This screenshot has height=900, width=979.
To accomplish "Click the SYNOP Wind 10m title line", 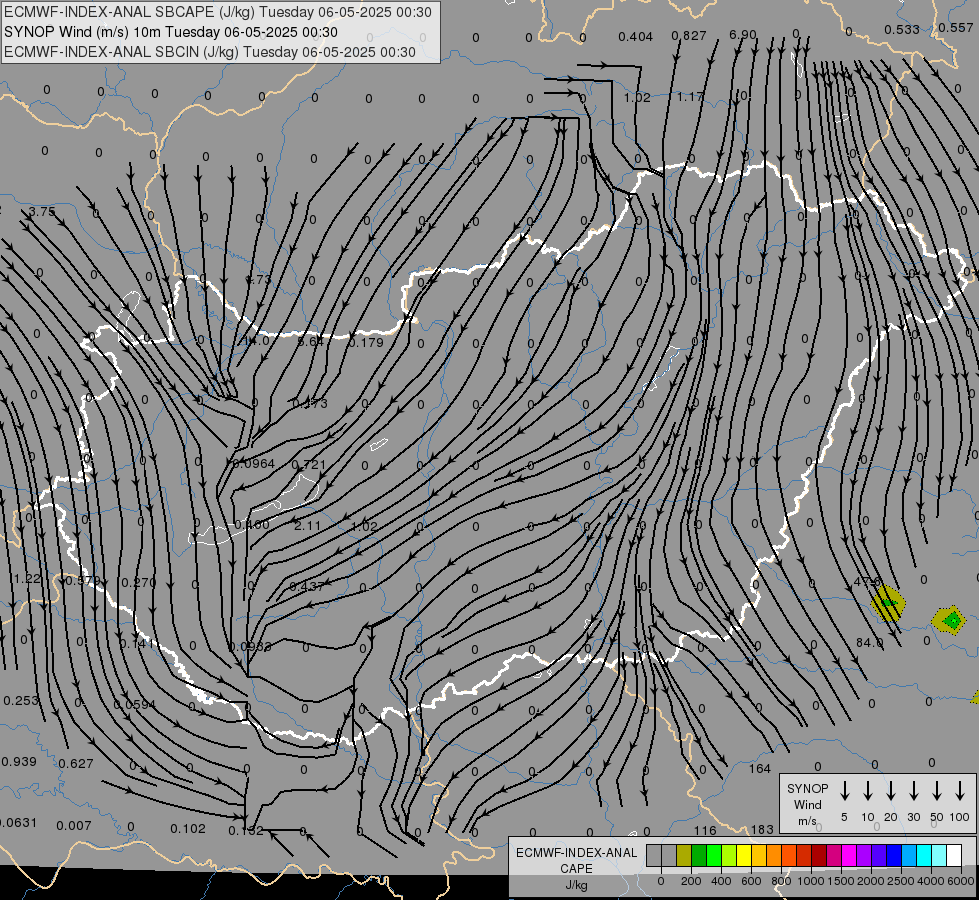I will coord(170,32).
